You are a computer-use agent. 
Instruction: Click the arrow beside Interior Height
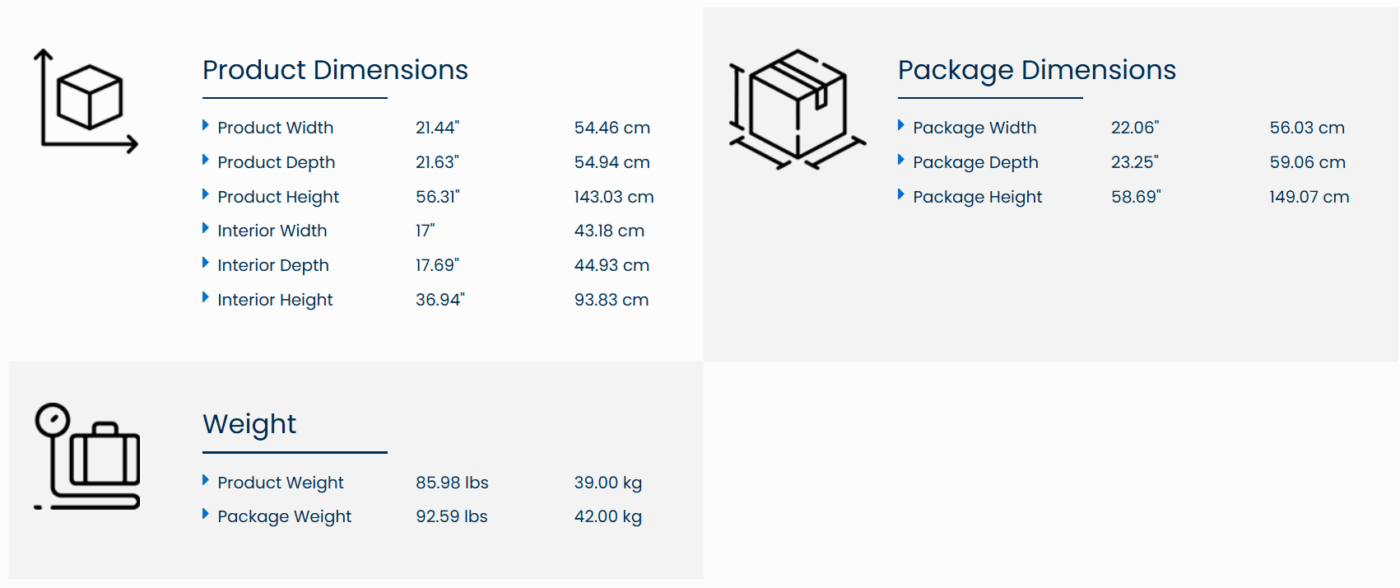click(x=206, y=298)
